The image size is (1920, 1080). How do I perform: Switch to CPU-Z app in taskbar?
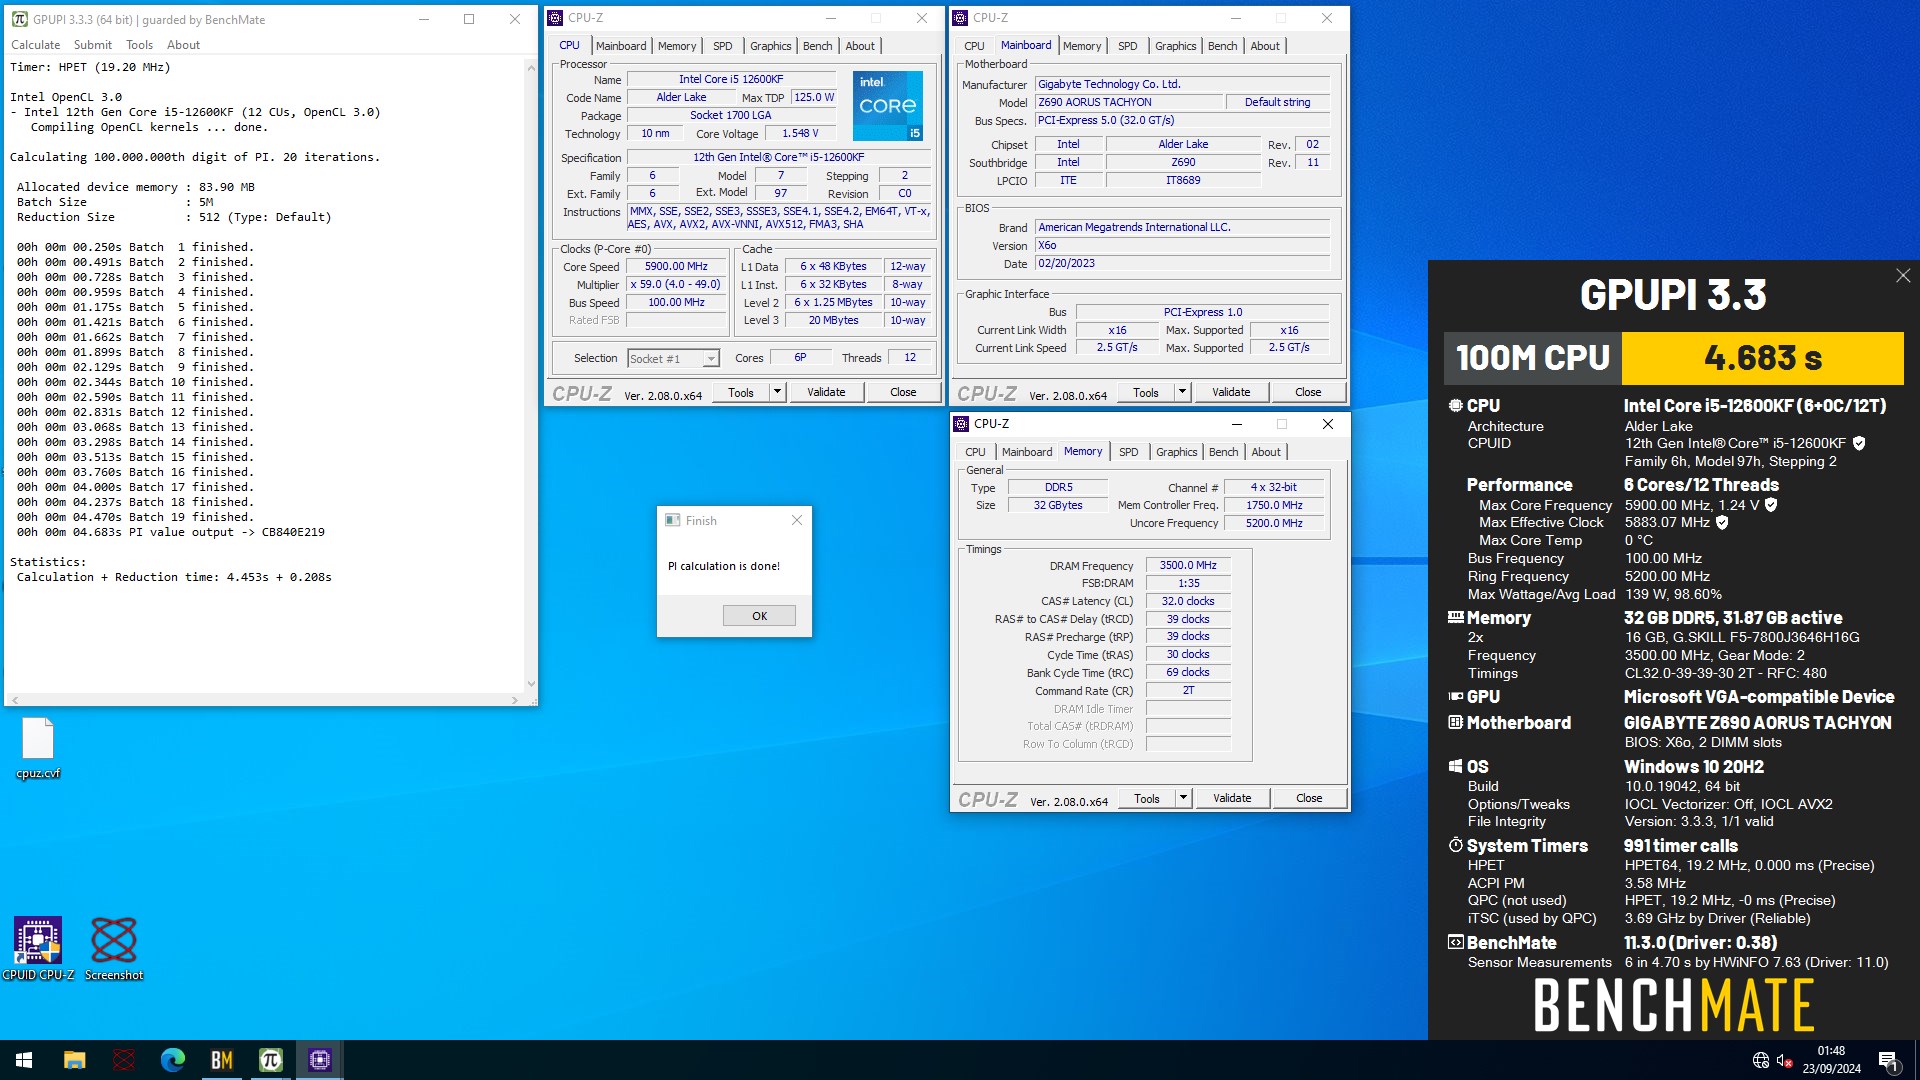tap(320, 1060)
